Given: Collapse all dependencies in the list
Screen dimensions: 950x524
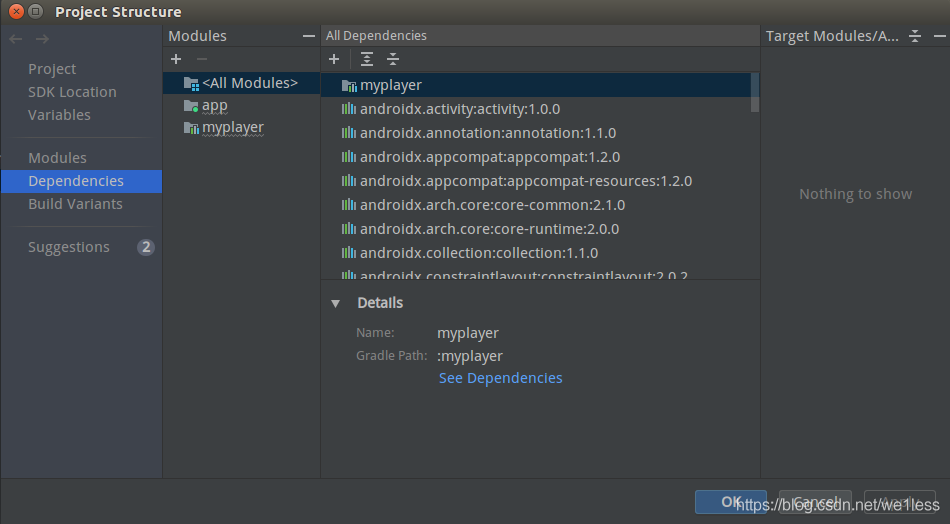Looking at the screenshot, I should click(393, 59).
